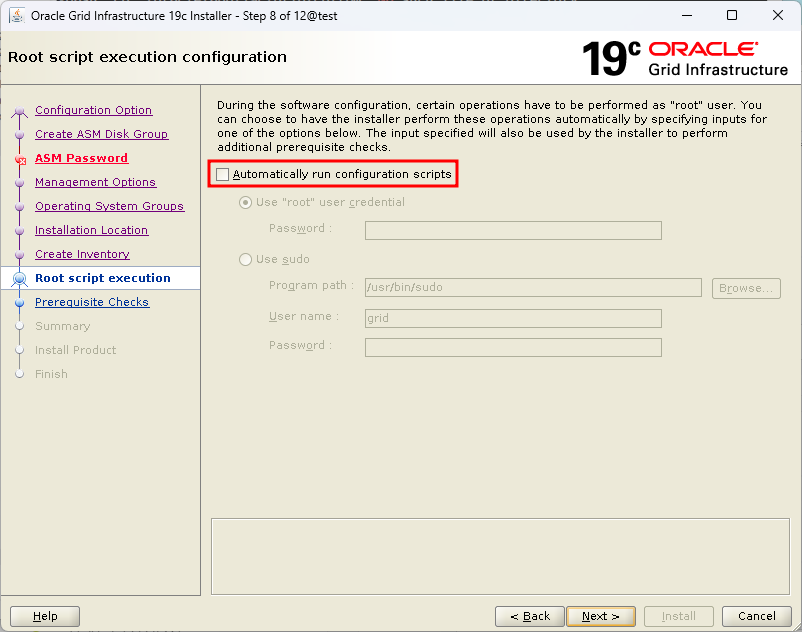Select the Root script execution step

102,278
